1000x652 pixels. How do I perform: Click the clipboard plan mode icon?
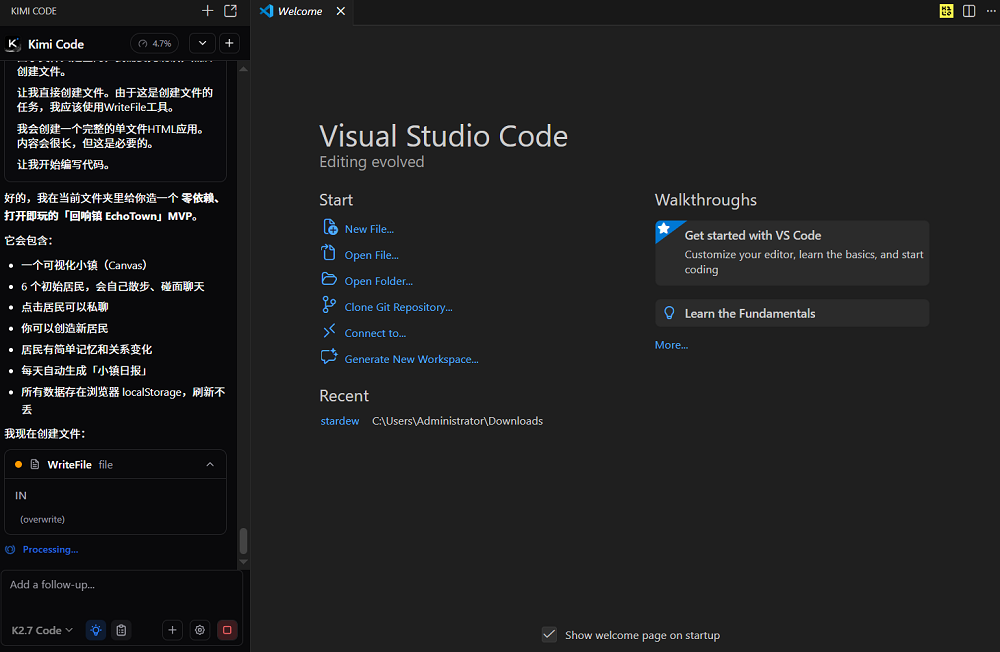coord(121,630)
